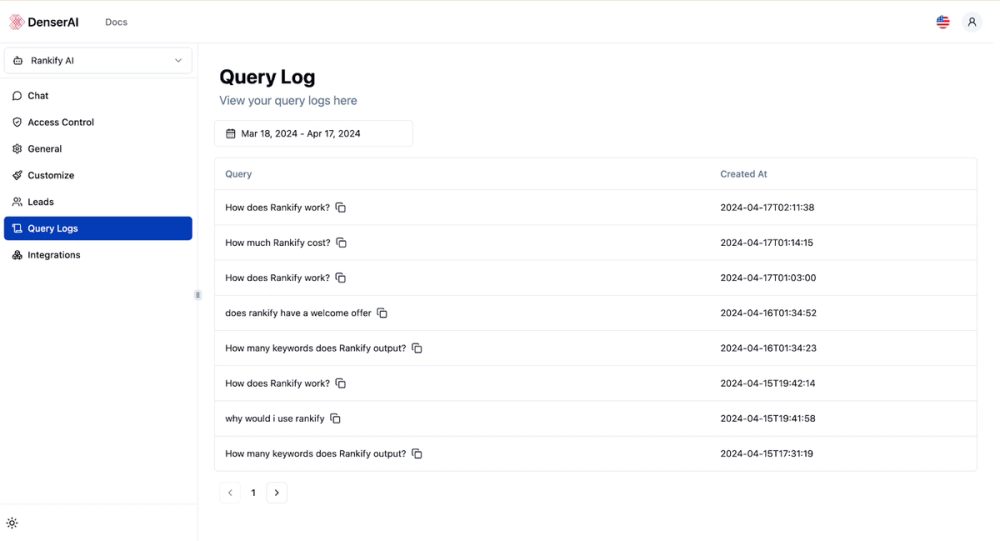Copy the 'why would i use rankify' query
The width and height of the screenshot is (1000, 541).
tap(335, 419)
